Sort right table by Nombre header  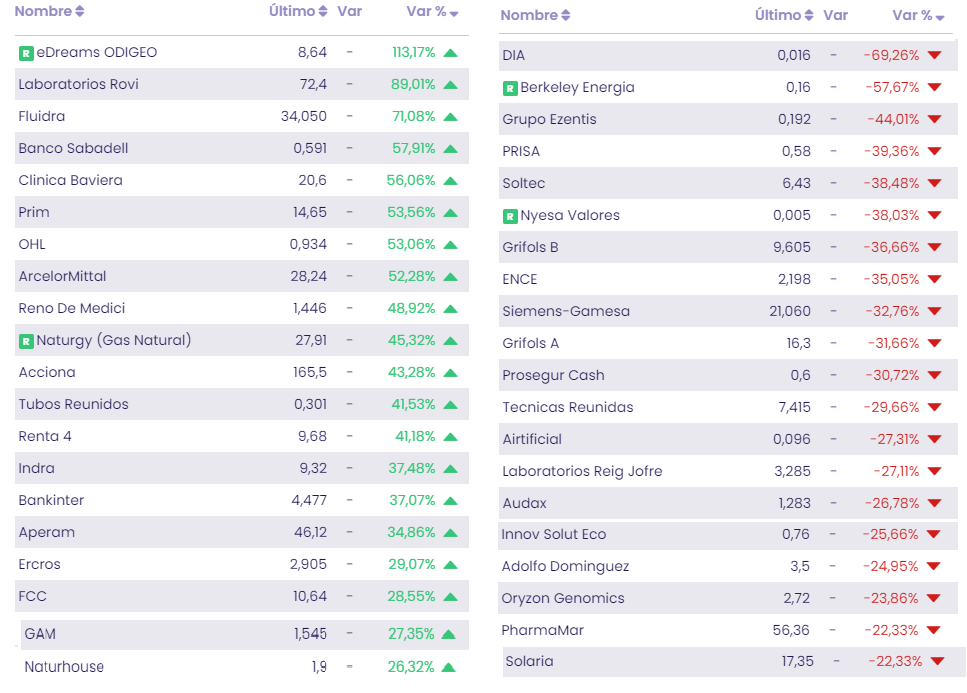tap(535, 15)
